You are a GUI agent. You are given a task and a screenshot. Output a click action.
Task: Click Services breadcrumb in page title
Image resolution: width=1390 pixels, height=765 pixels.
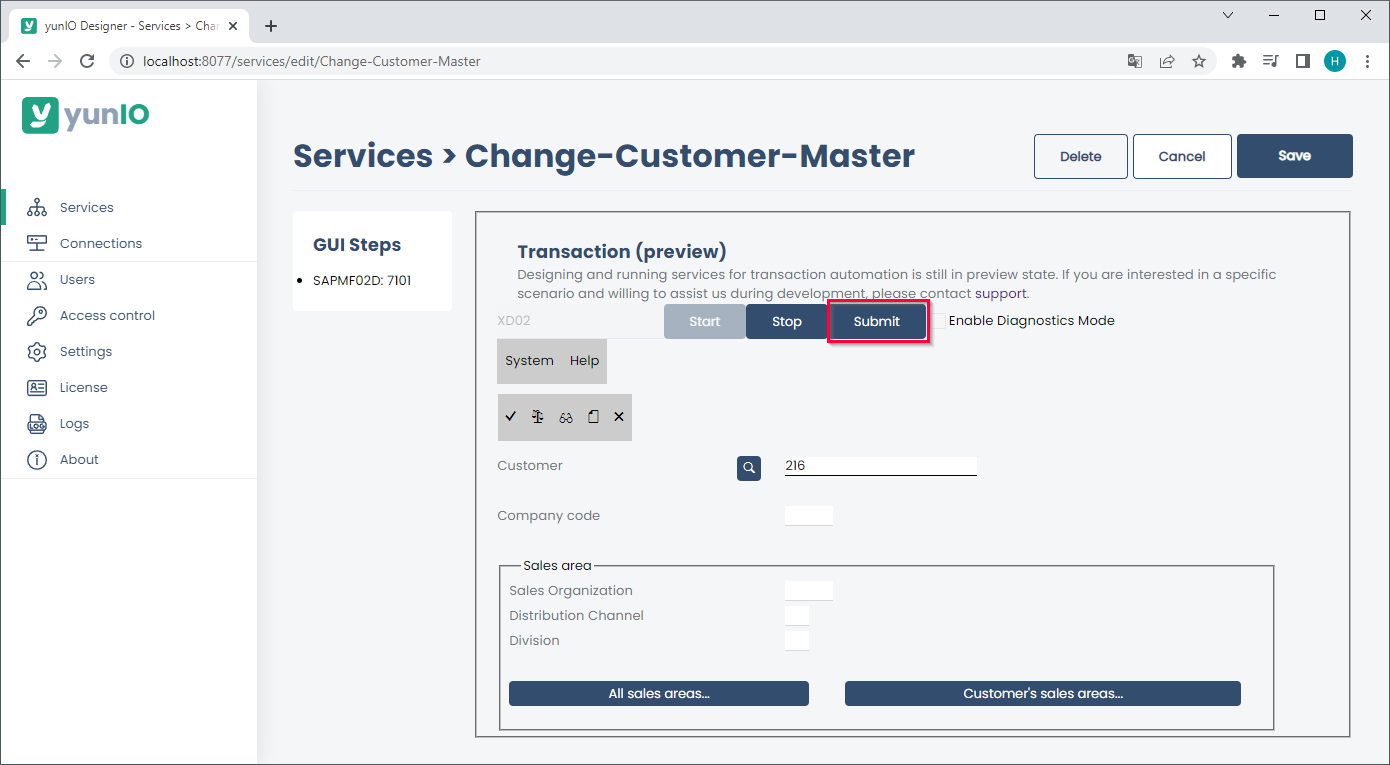tap(363, 156)
